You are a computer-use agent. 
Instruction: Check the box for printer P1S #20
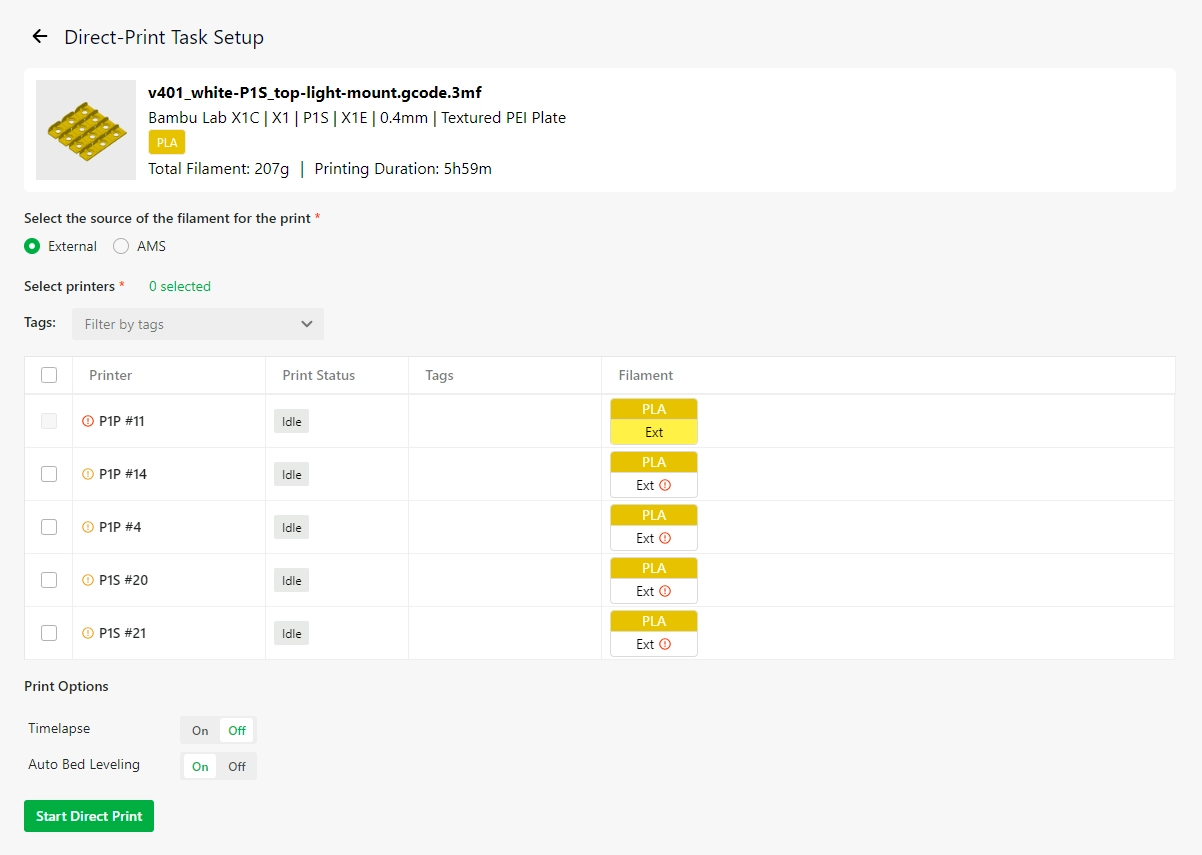pyautogui.click(x=49, y=580)
